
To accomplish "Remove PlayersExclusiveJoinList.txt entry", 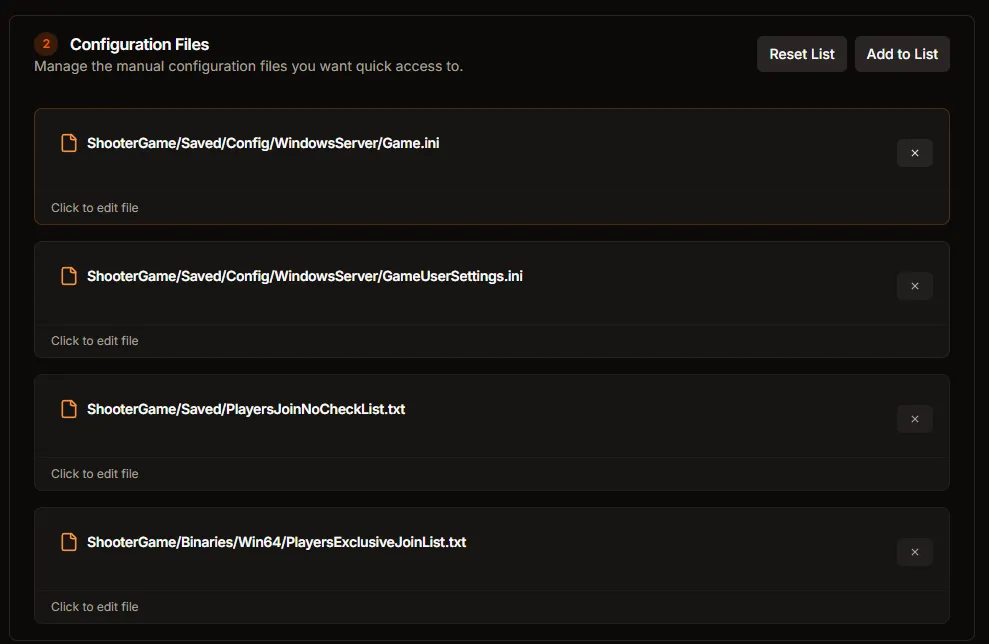I will click(x=914, y=552).
